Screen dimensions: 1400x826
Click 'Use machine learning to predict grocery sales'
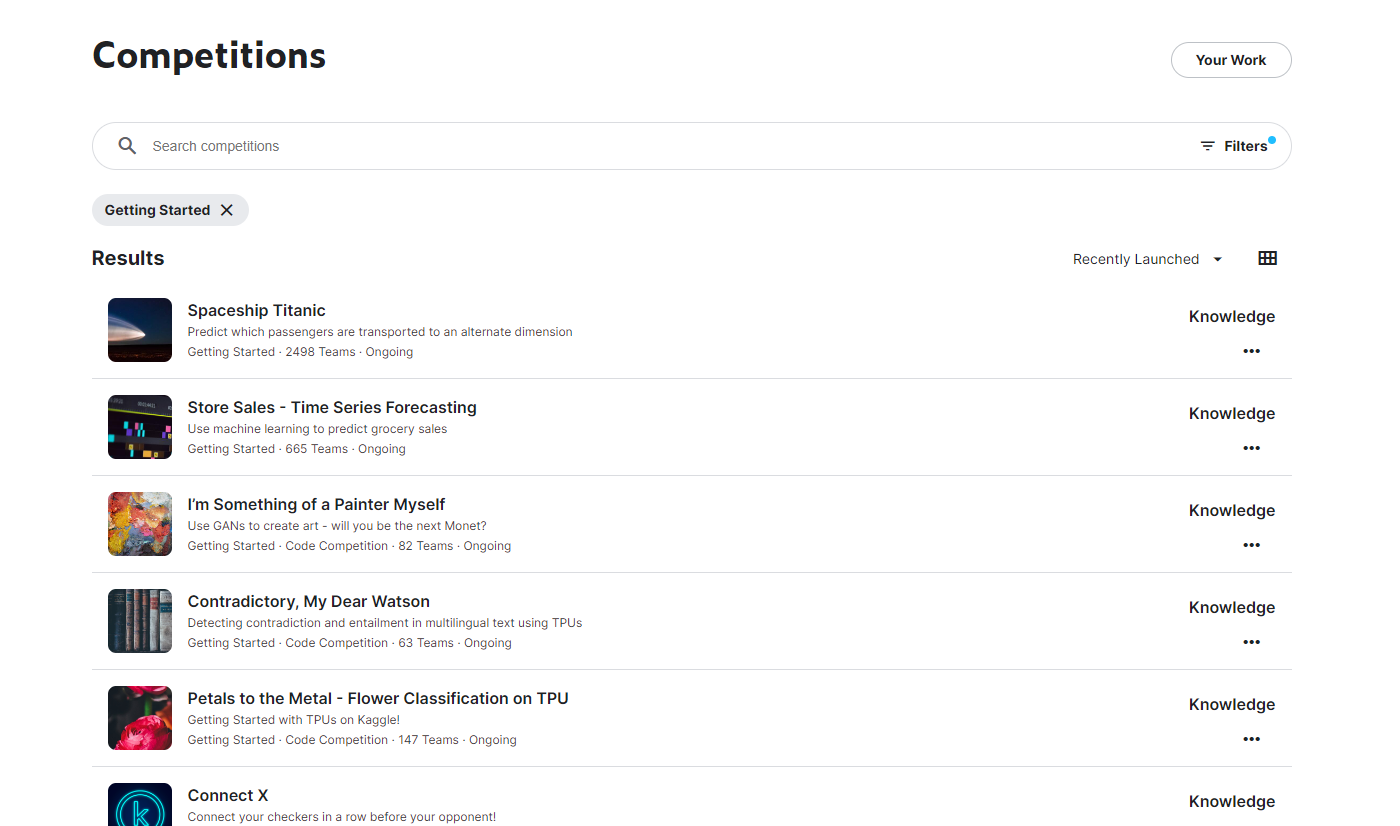coord(317,429)
